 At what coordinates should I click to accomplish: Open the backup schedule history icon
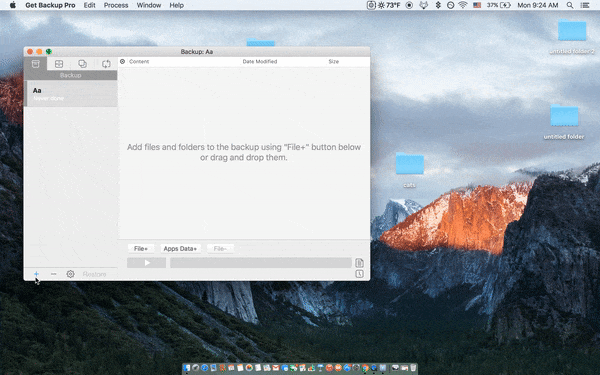359,274
